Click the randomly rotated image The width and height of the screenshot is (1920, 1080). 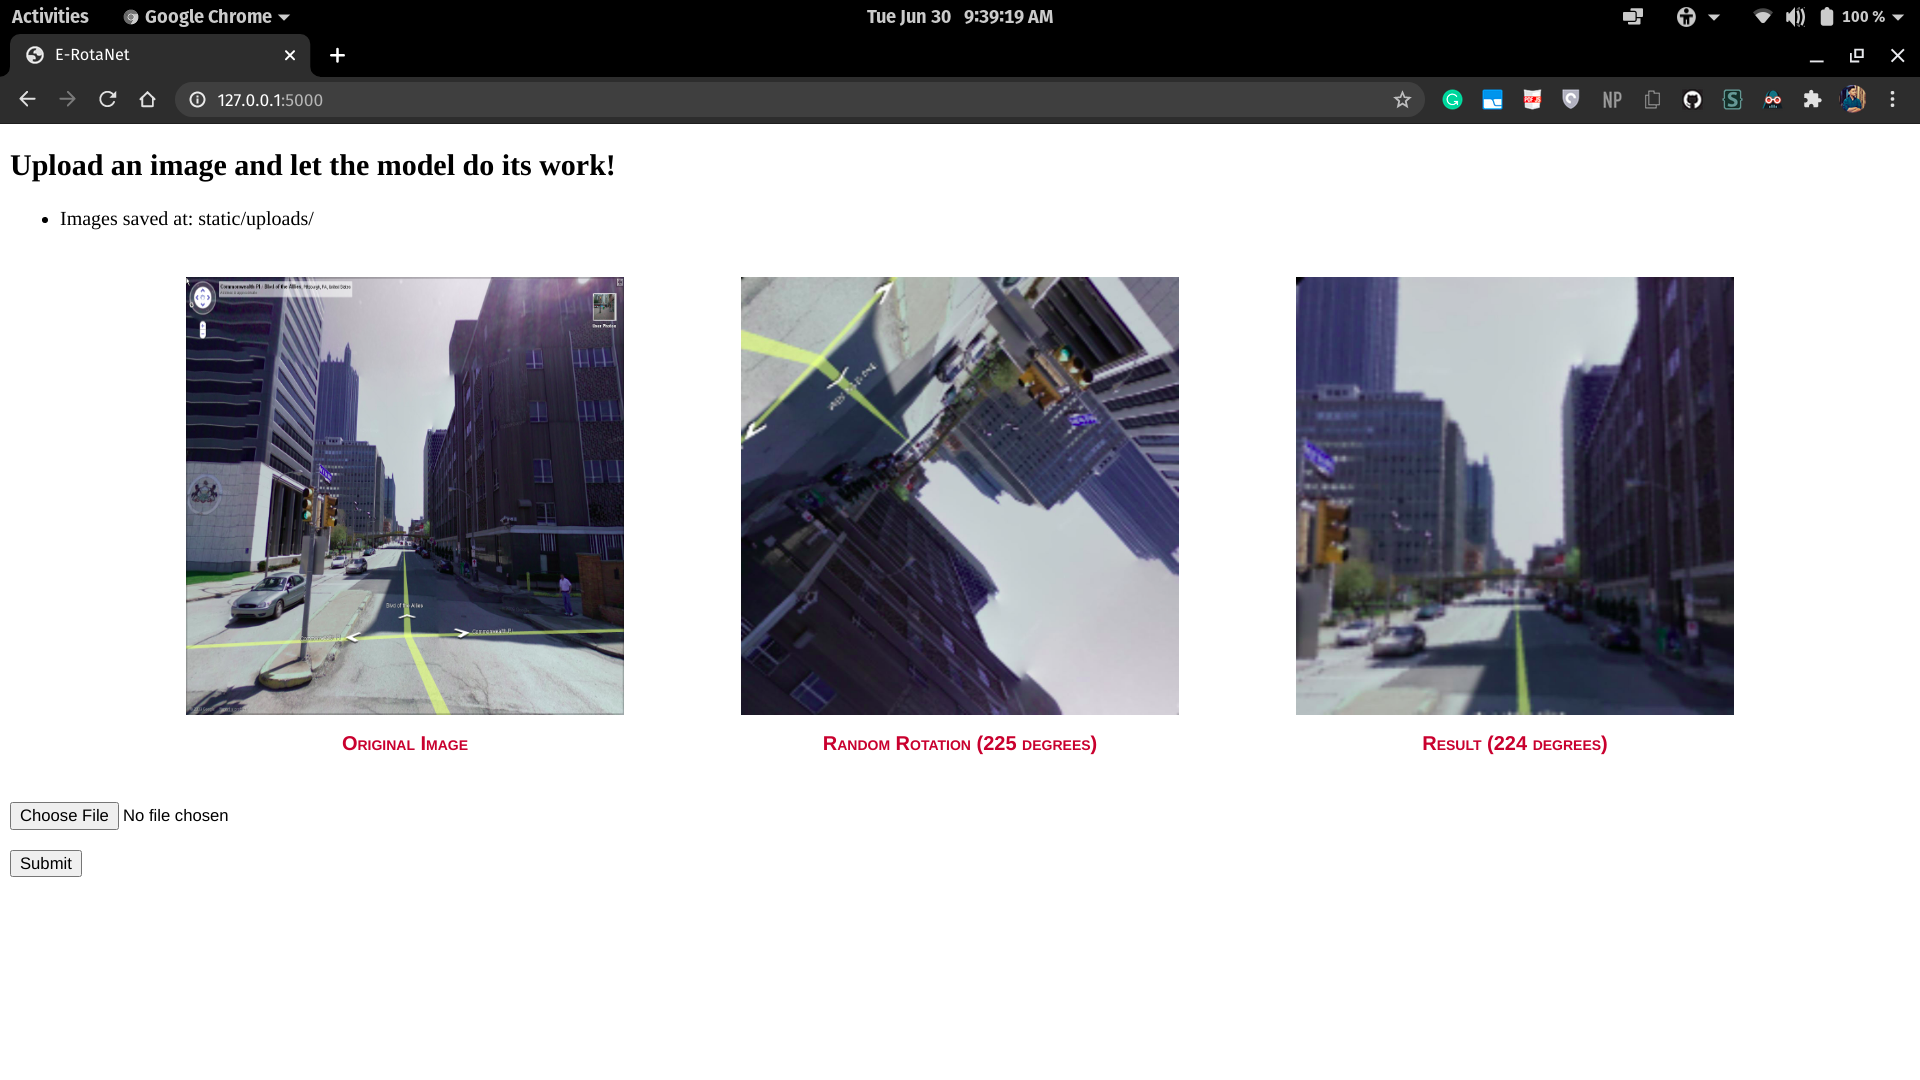959,496
